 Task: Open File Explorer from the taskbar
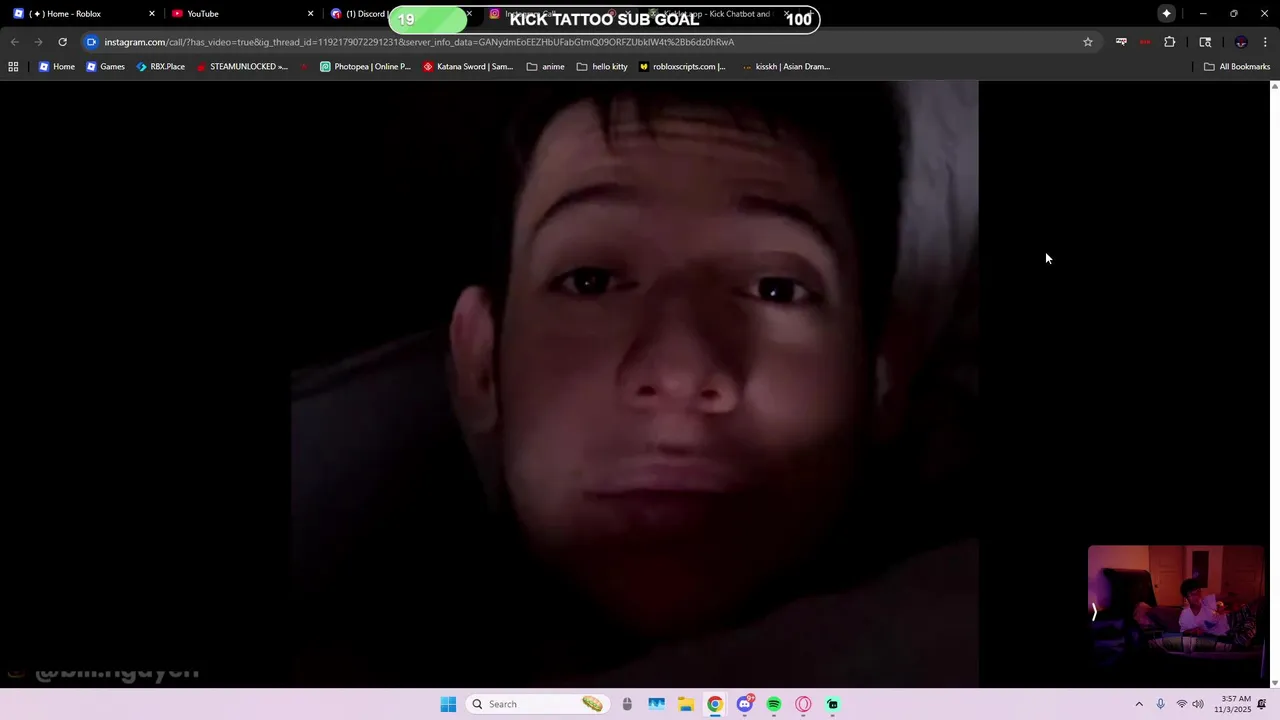coord(686,704)
